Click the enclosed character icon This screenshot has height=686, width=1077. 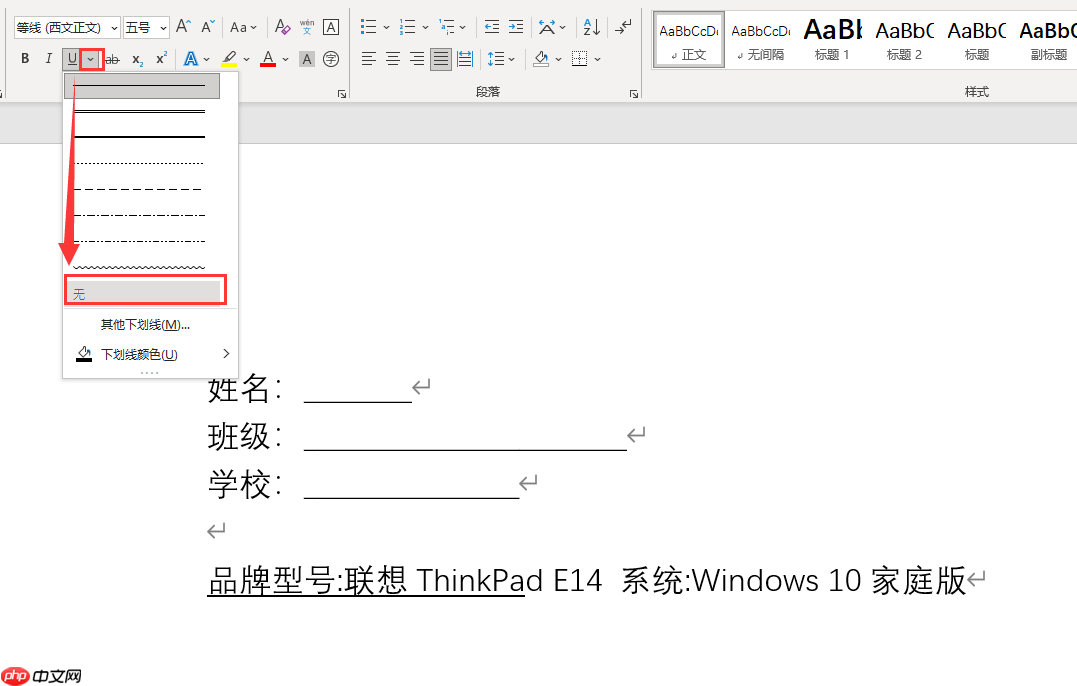(331, 59)
